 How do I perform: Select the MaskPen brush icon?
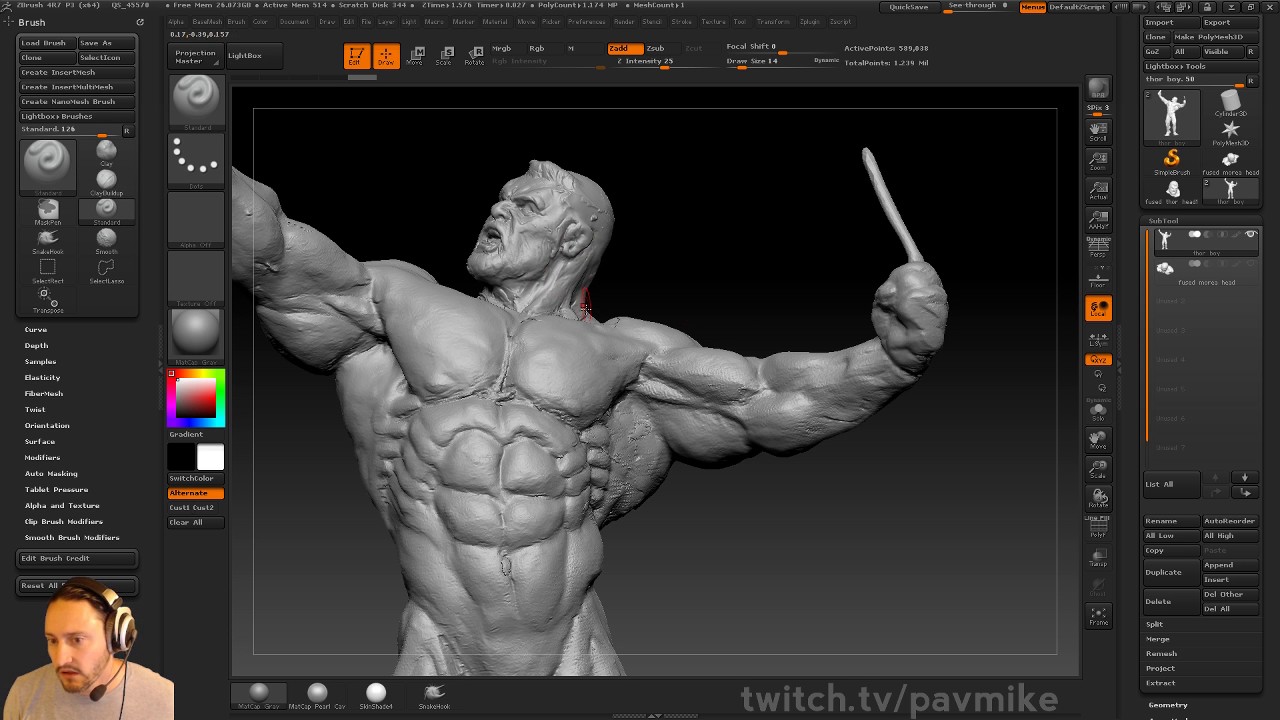[x=47, y=211]
